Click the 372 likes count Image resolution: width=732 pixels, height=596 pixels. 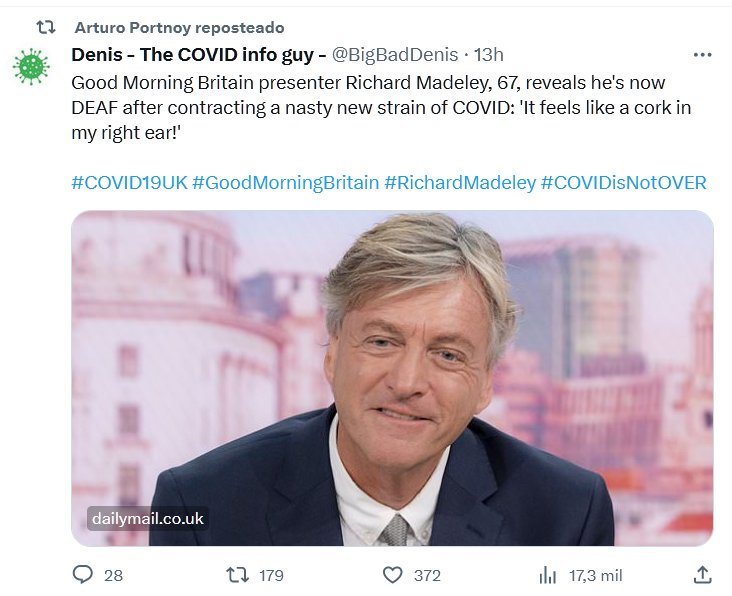tap(427, 575)
